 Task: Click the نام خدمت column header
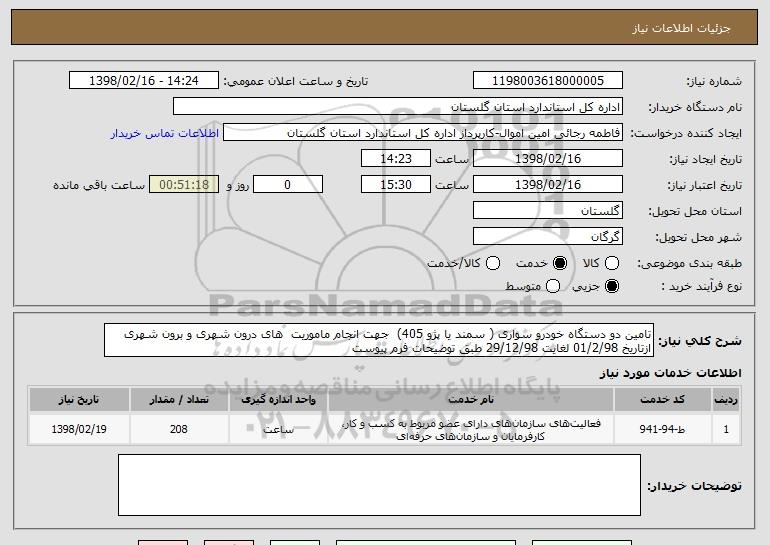click(471, 400)
